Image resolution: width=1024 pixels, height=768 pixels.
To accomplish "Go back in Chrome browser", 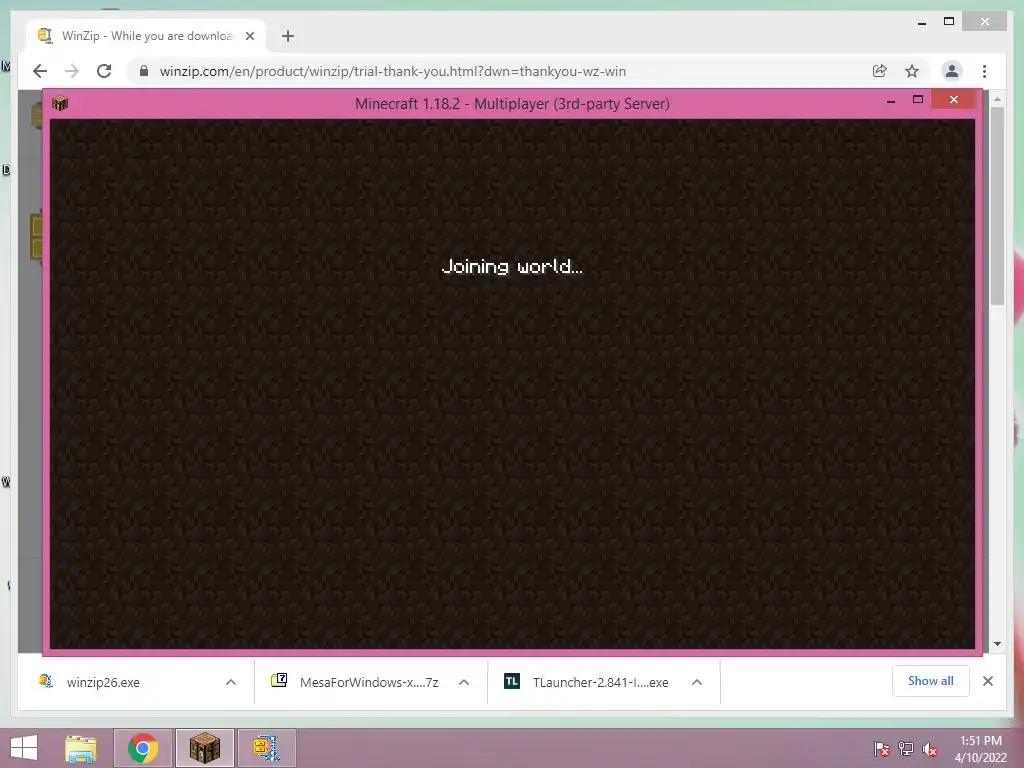I will point(40,71).
